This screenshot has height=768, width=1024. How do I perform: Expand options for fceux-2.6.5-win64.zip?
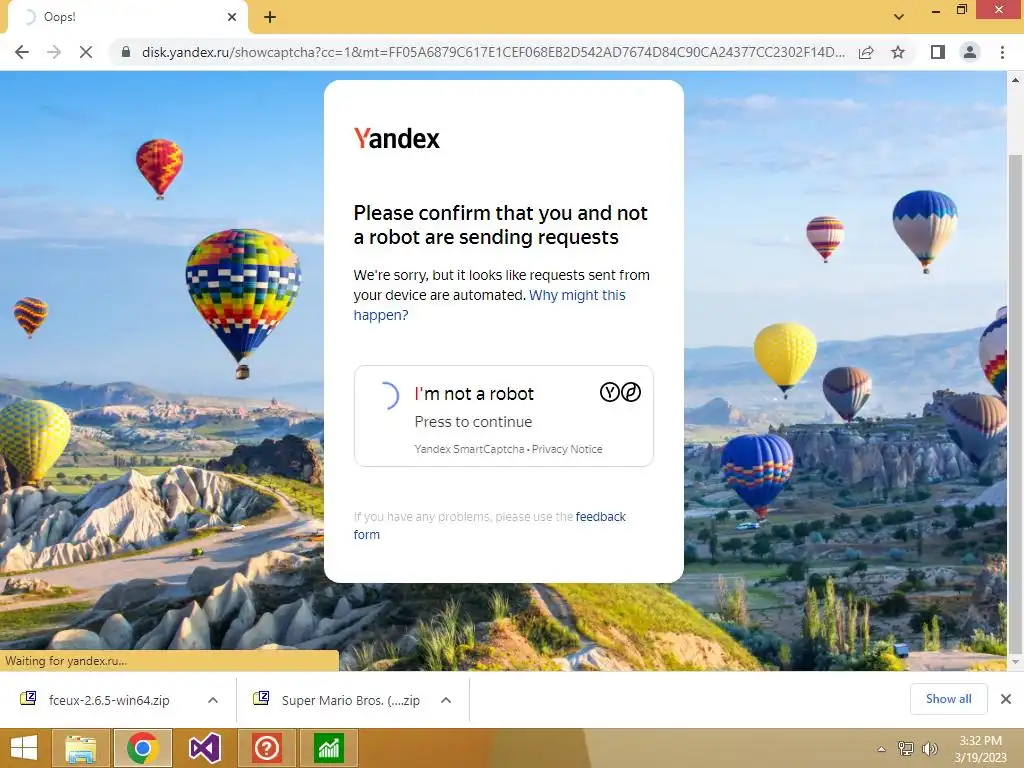213,700
